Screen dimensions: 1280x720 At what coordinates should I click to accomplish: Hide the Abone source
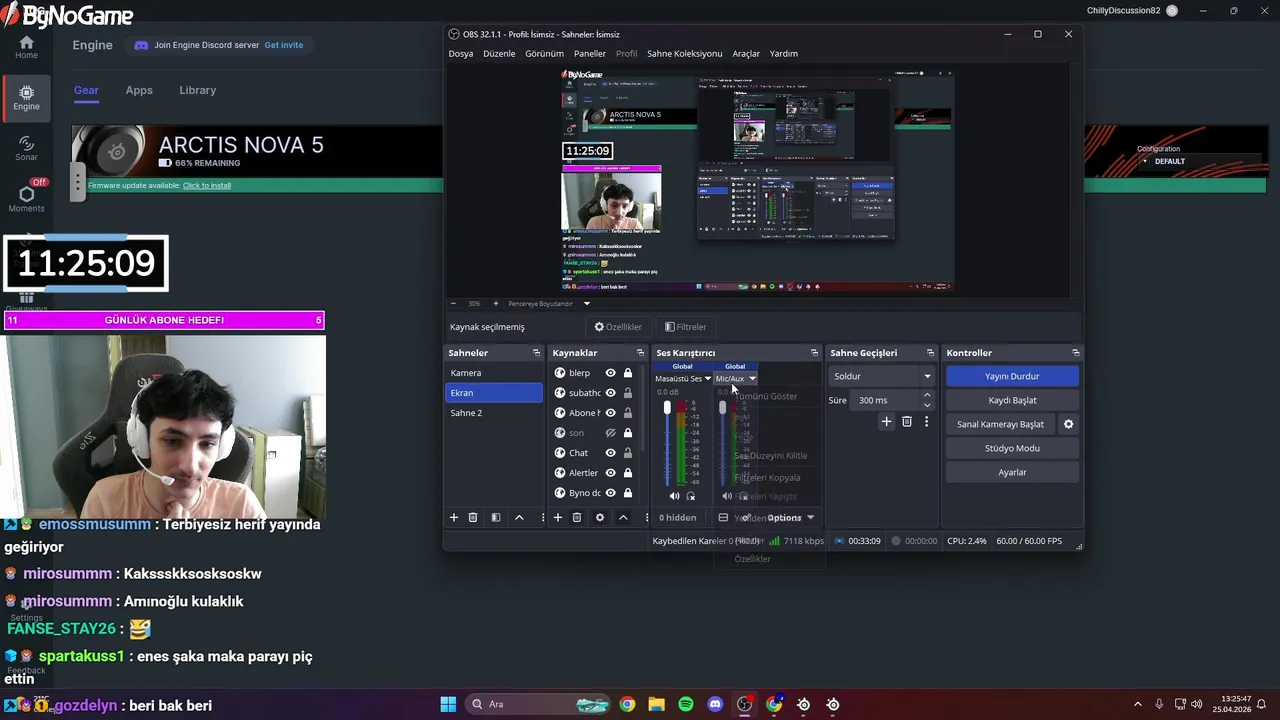tap(610, 413)
